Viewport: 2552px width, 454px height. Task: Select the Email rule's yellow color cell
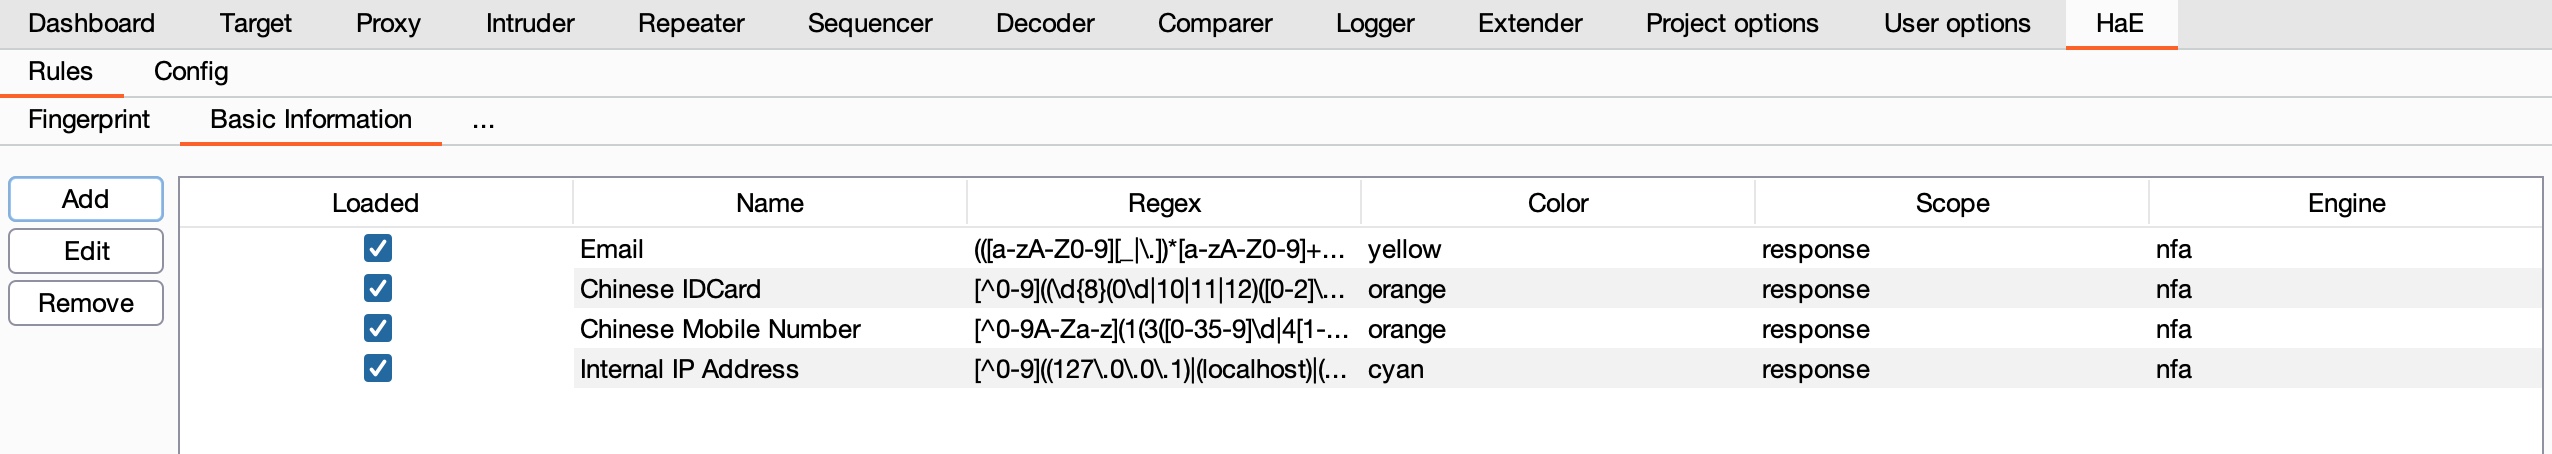[1404, 249]
